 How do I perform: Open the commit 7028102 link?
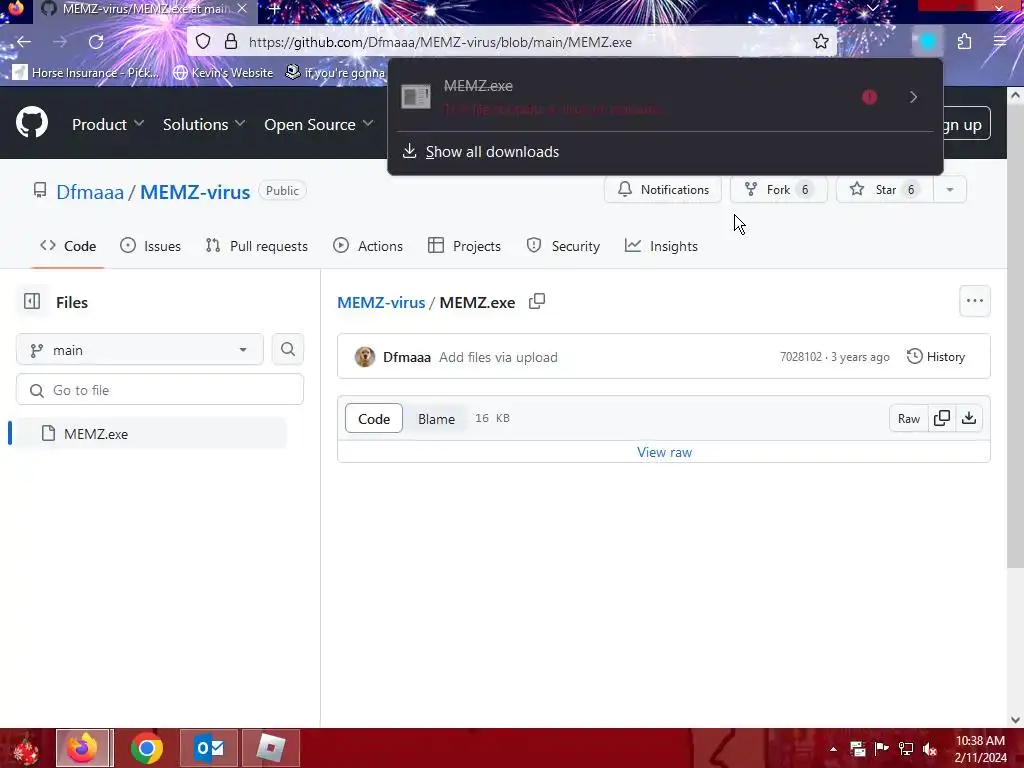[801, 357]
